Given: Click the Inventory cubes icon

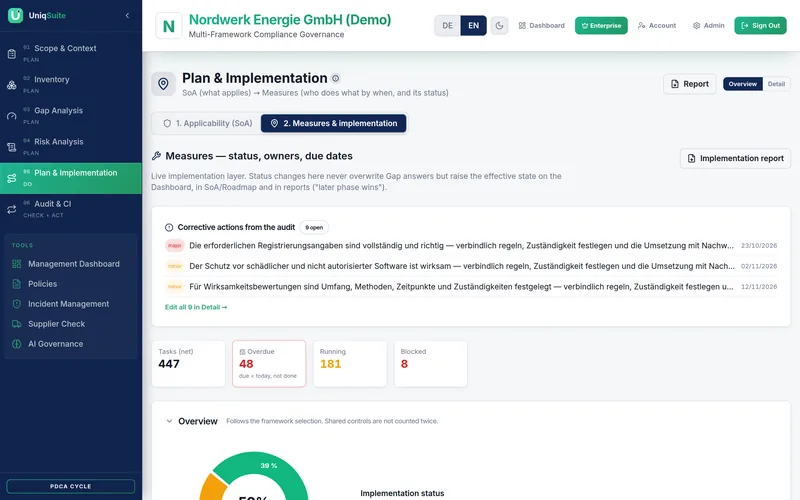Looking at the screenshot, I should (12, 85).
